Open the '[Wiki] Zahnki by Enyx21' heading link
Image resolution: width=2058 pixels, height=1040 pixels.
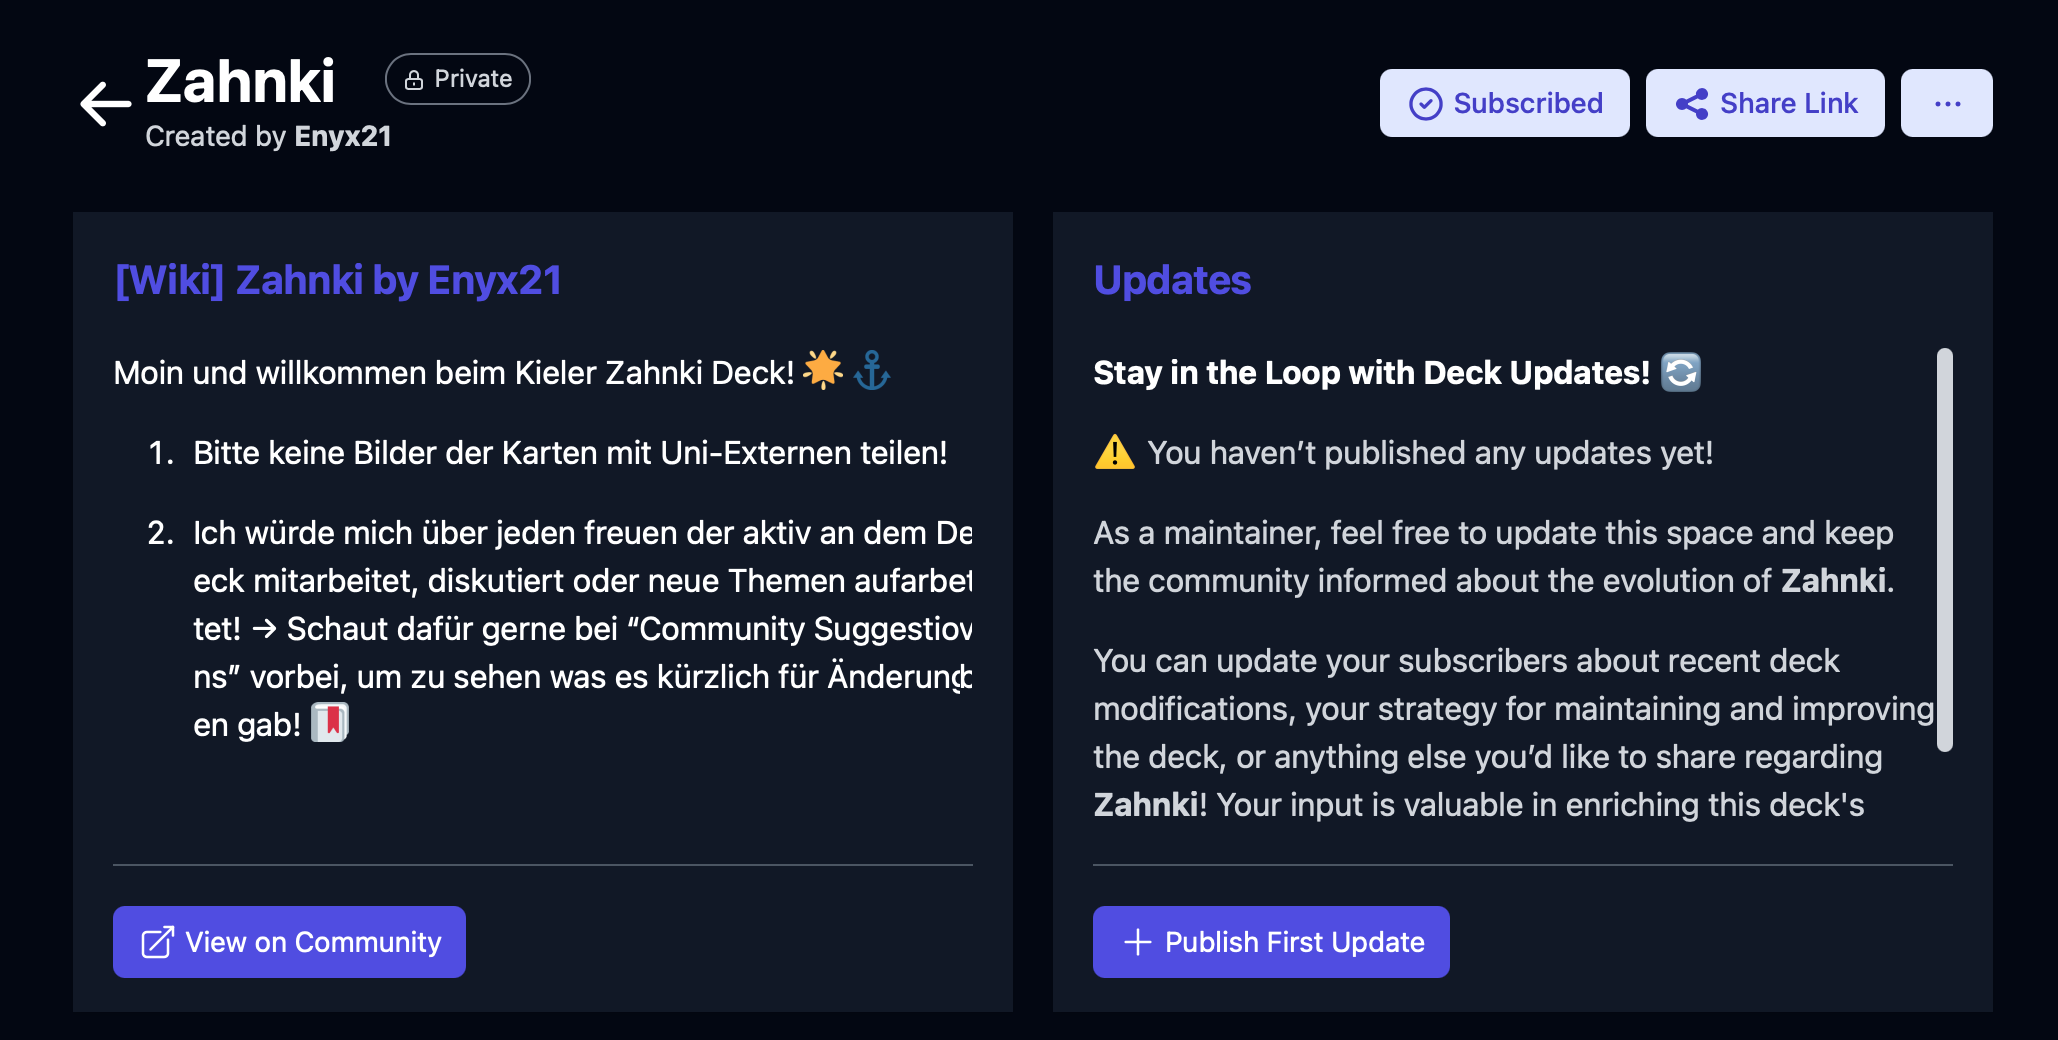click(338, 281)
